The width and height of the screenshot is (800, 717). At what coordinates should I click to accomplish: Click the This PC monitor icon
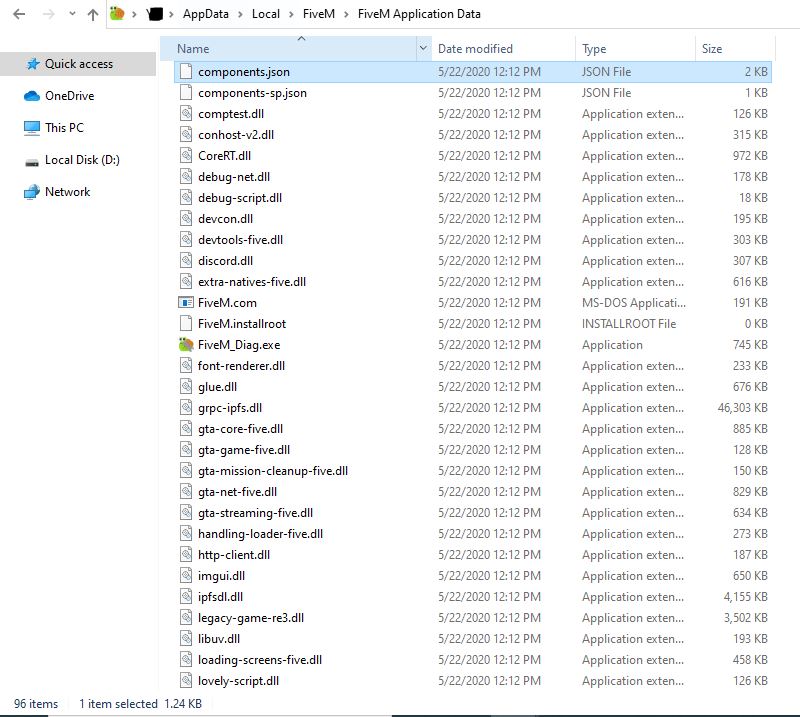(32, 128)
